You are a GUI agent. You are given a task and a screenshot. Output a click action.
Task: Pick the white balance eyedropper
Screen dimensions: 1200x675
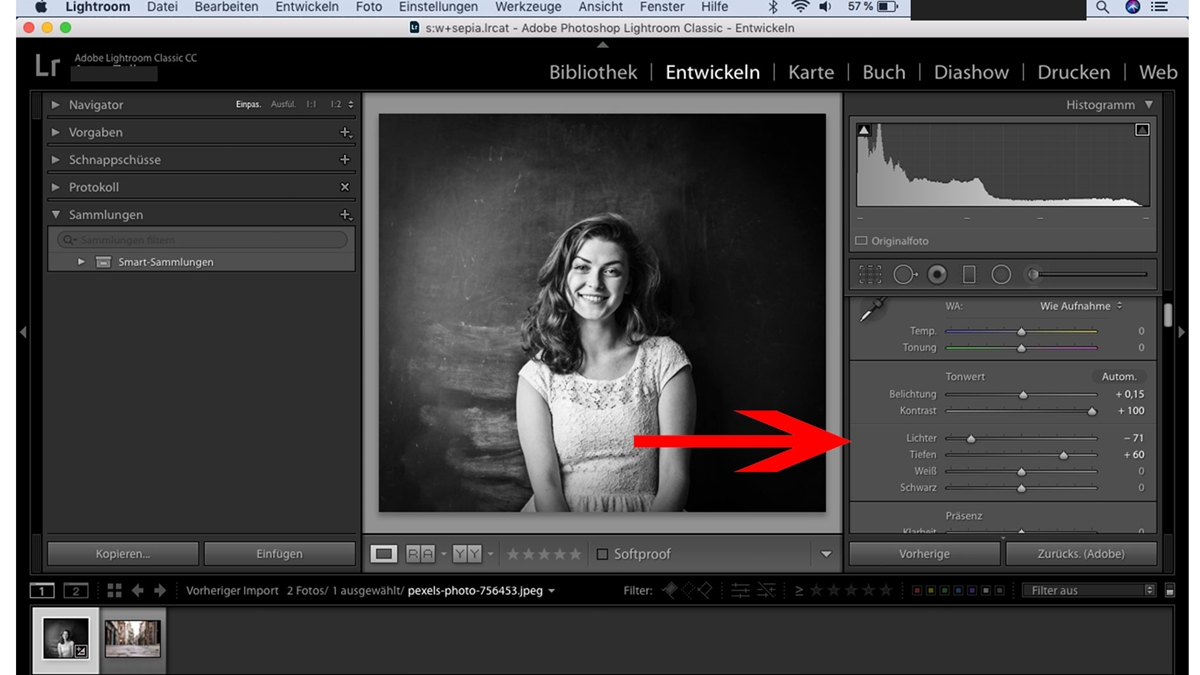pyautogui.click(x=872, y=310)
